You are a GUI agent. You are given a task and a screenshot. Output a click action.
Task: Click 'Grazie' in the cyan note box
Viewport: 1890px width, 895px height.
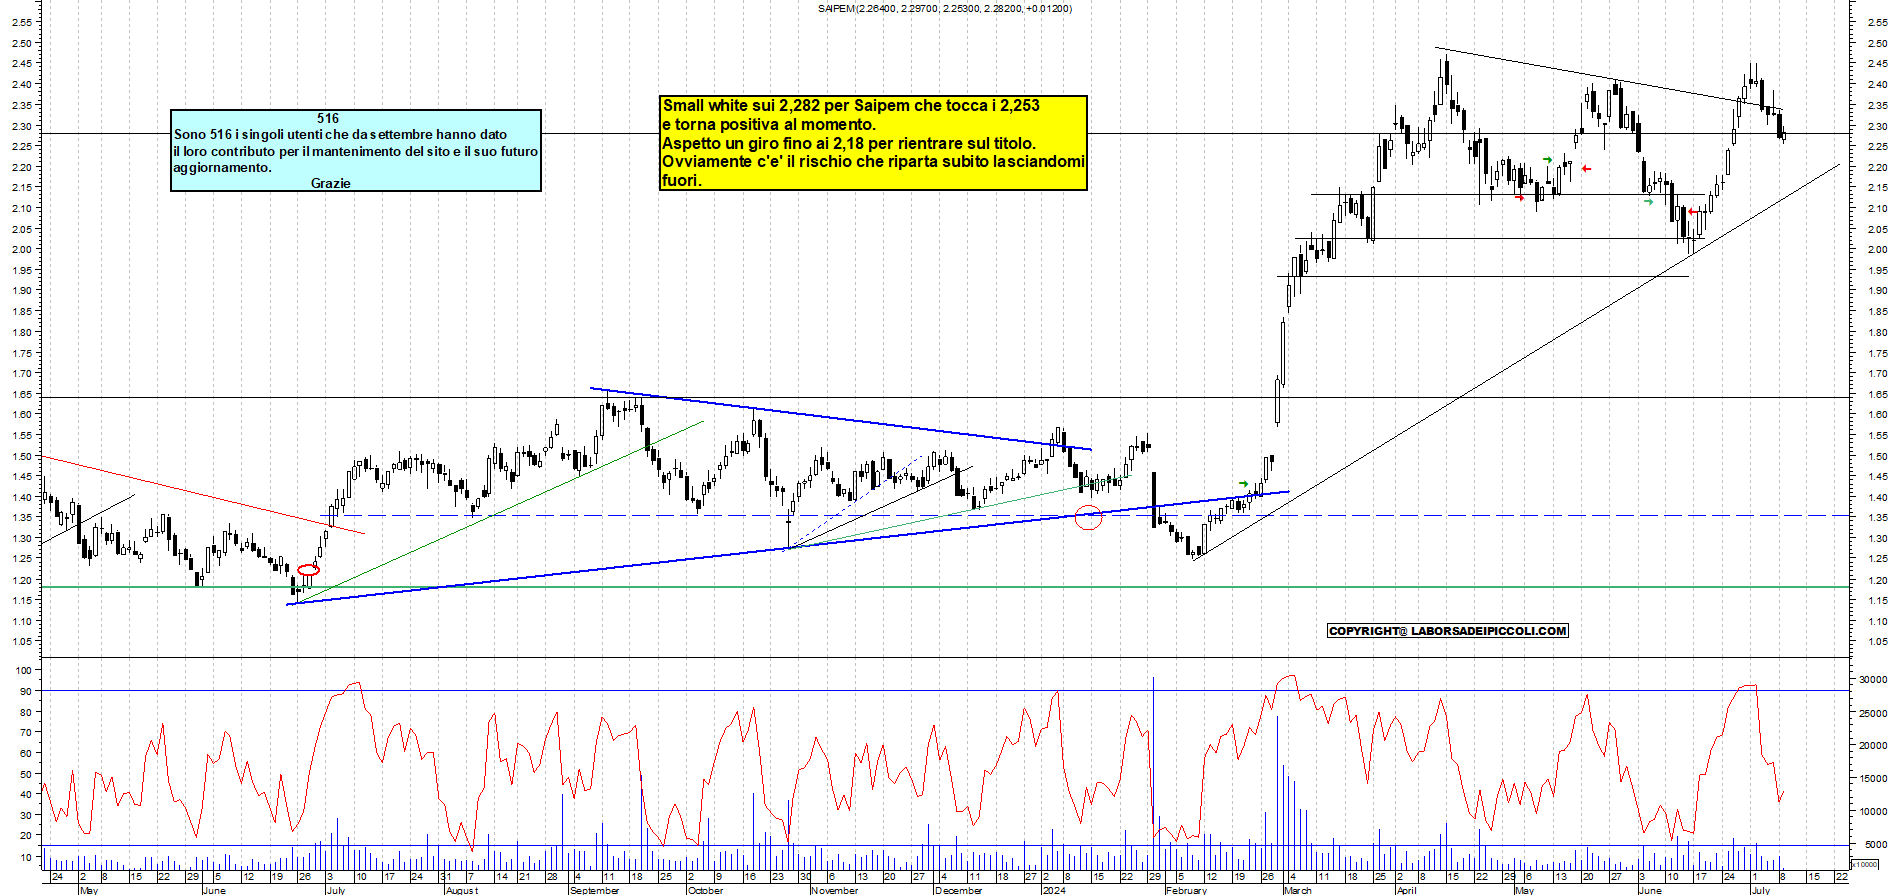331,183
